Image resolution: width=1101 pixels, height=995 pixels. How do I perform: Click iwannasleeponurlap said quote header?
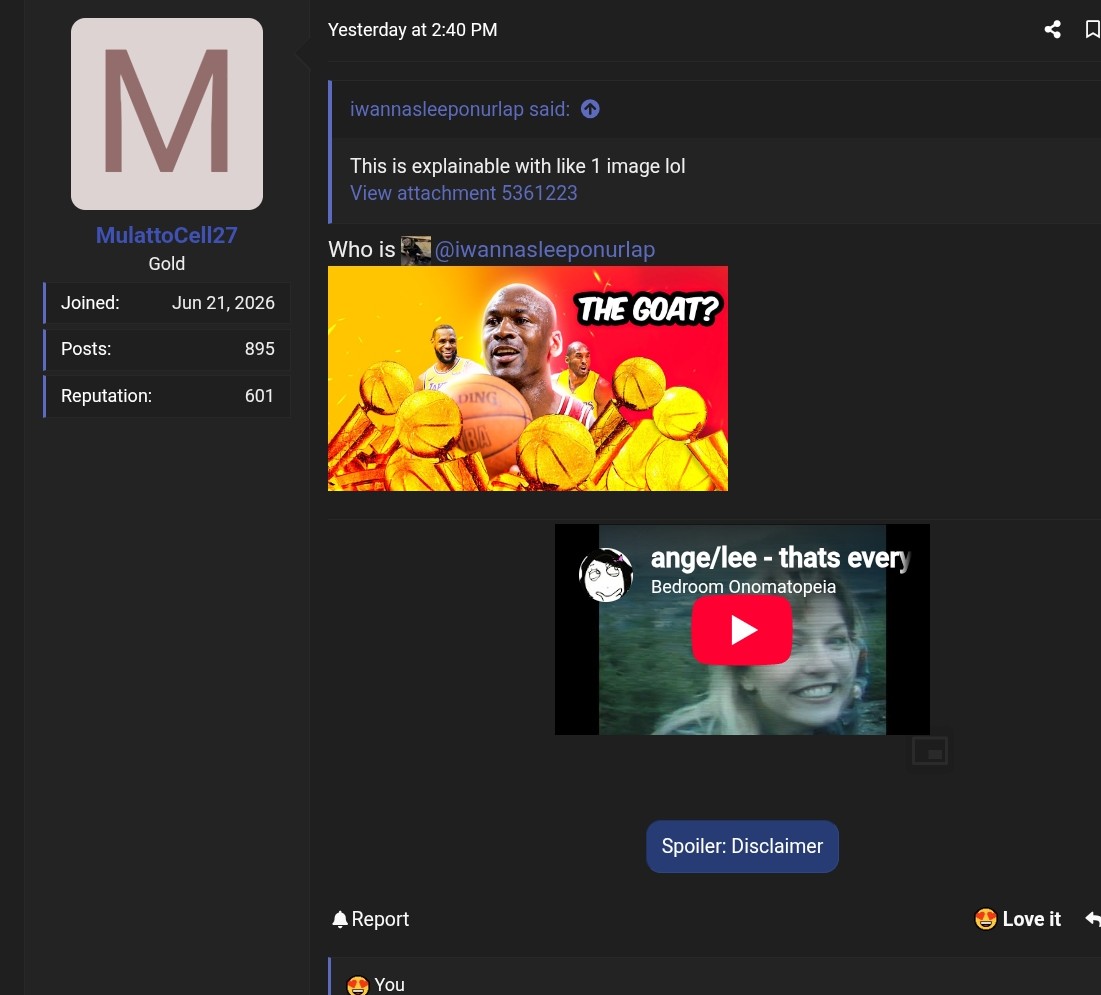460,110
